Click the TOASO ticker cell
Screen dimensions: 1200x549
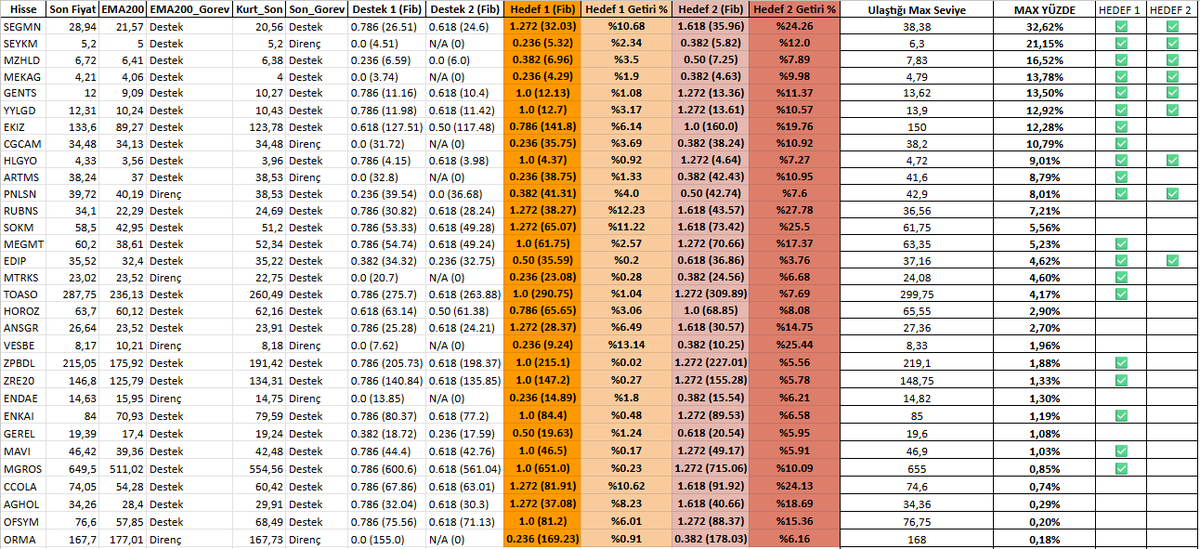pos(25,293)
